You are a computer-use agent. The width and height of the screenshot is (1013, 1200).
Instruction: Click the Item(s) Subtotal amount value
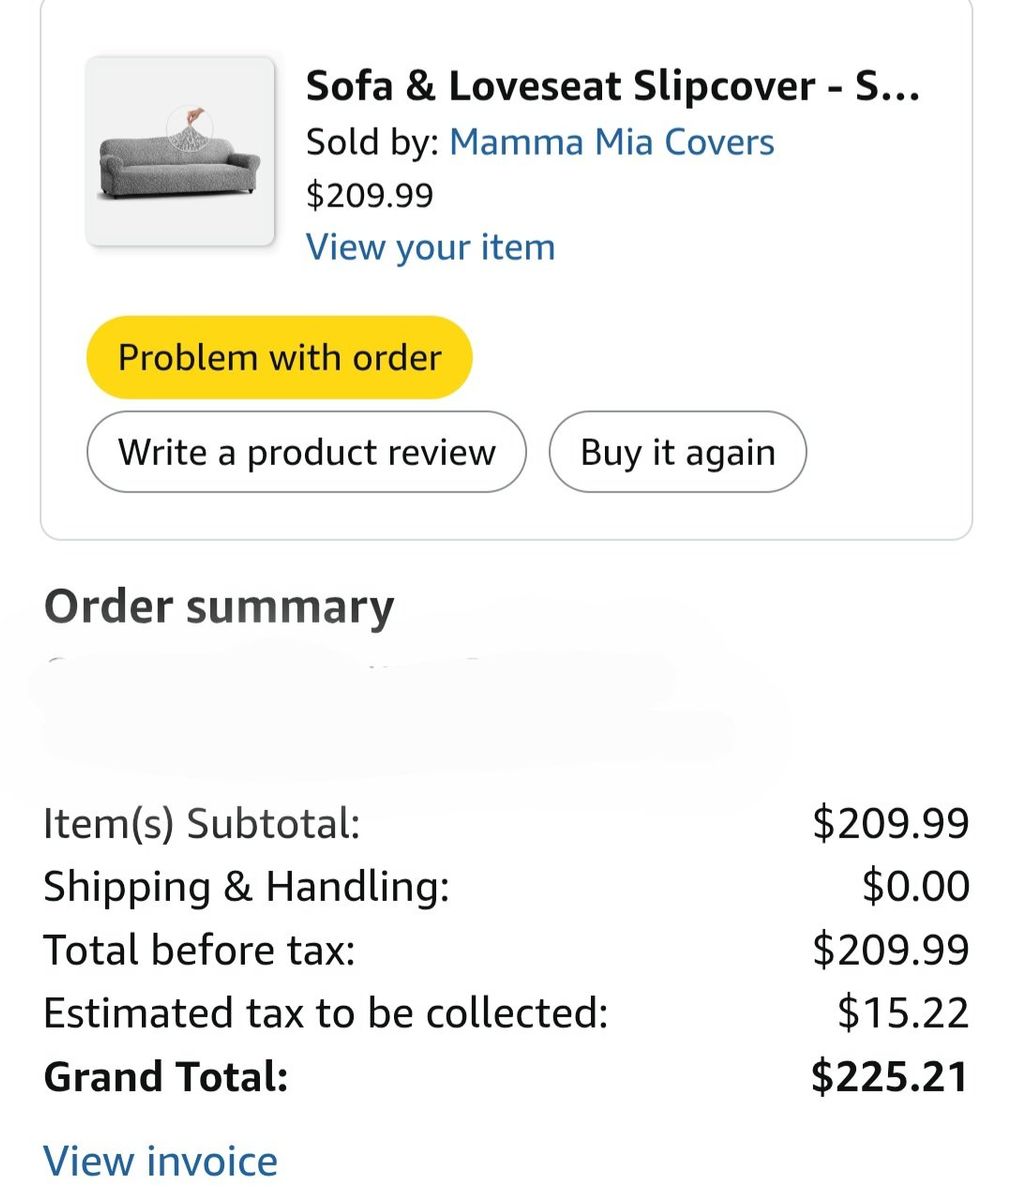pyautogui.click(x=890, y=823)
